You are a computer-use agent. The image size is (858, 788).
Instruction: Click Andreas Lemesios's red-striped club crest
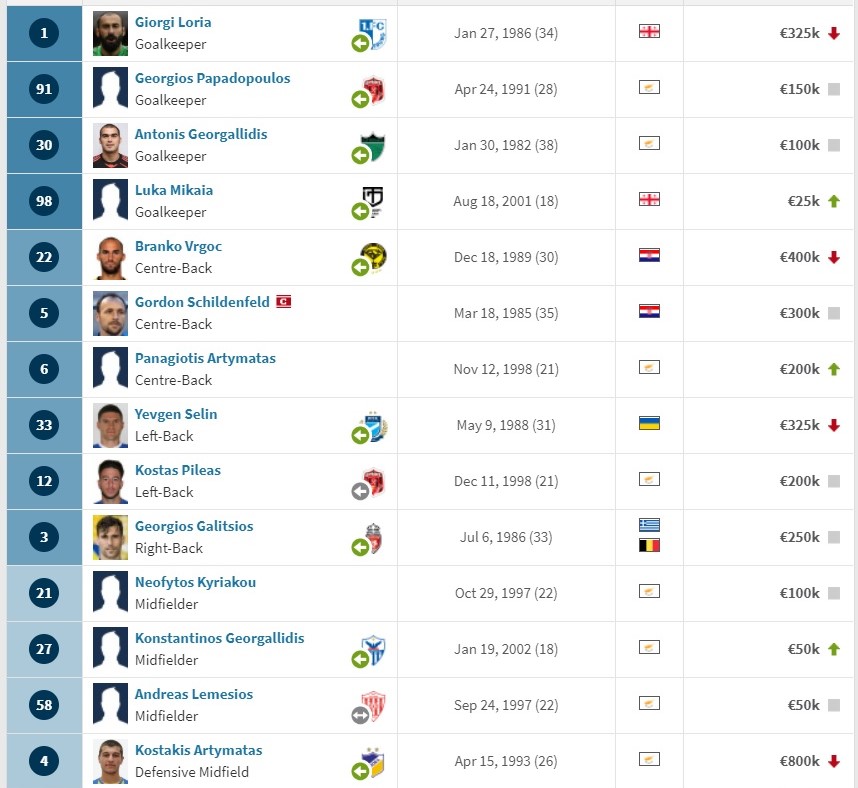pos(374,706)
